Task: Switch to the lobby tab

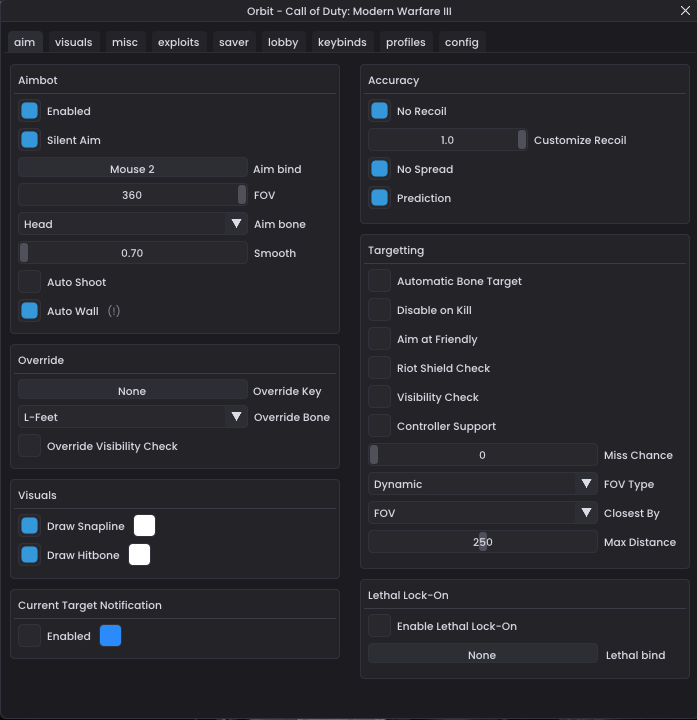Action: (x=283, y=42)
